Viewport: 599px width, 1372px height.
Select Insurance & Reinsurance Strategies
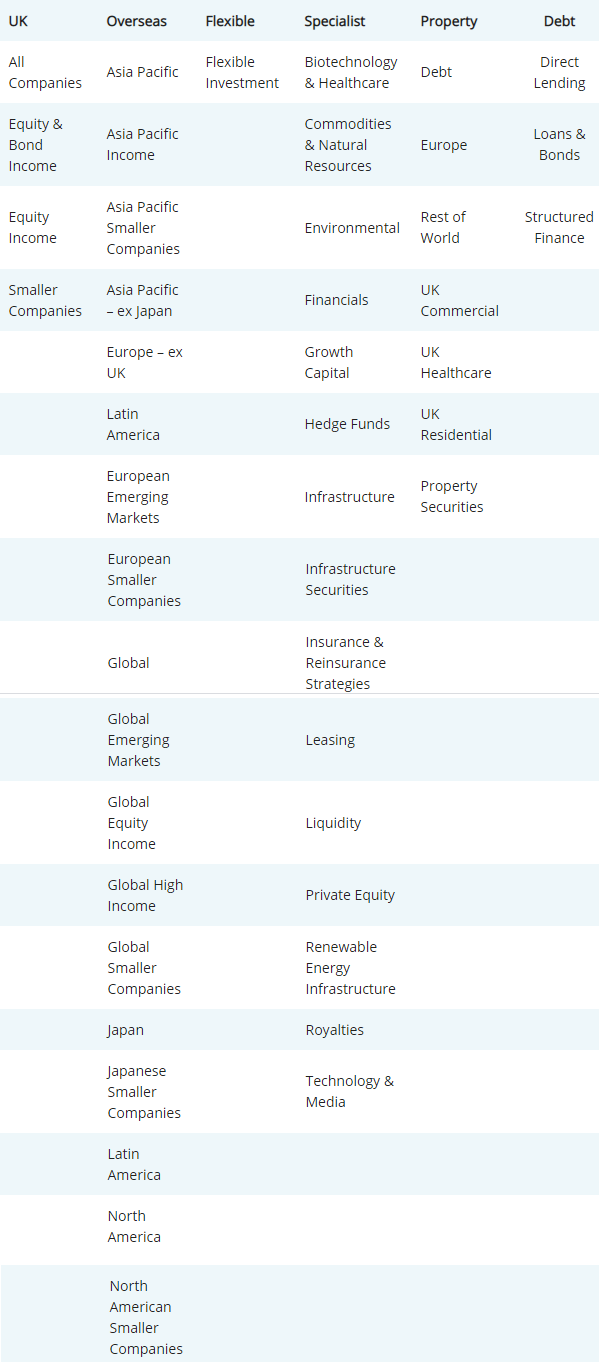tap(345, 663)
